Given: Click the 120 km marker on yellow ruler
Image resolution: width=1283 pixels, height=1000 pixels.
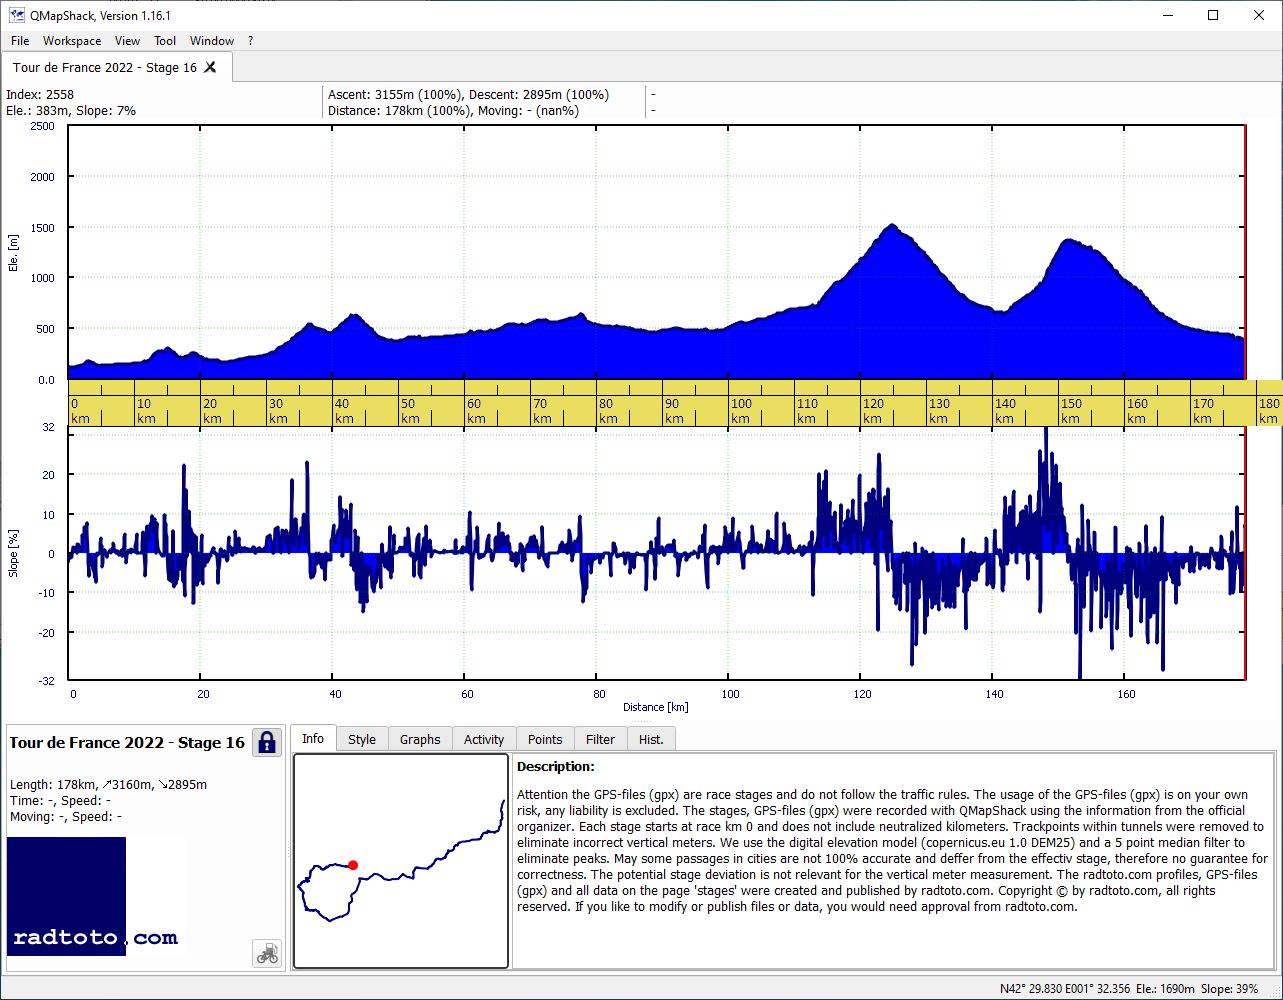Looking at the screenshot, I should (x=873, y=411).
